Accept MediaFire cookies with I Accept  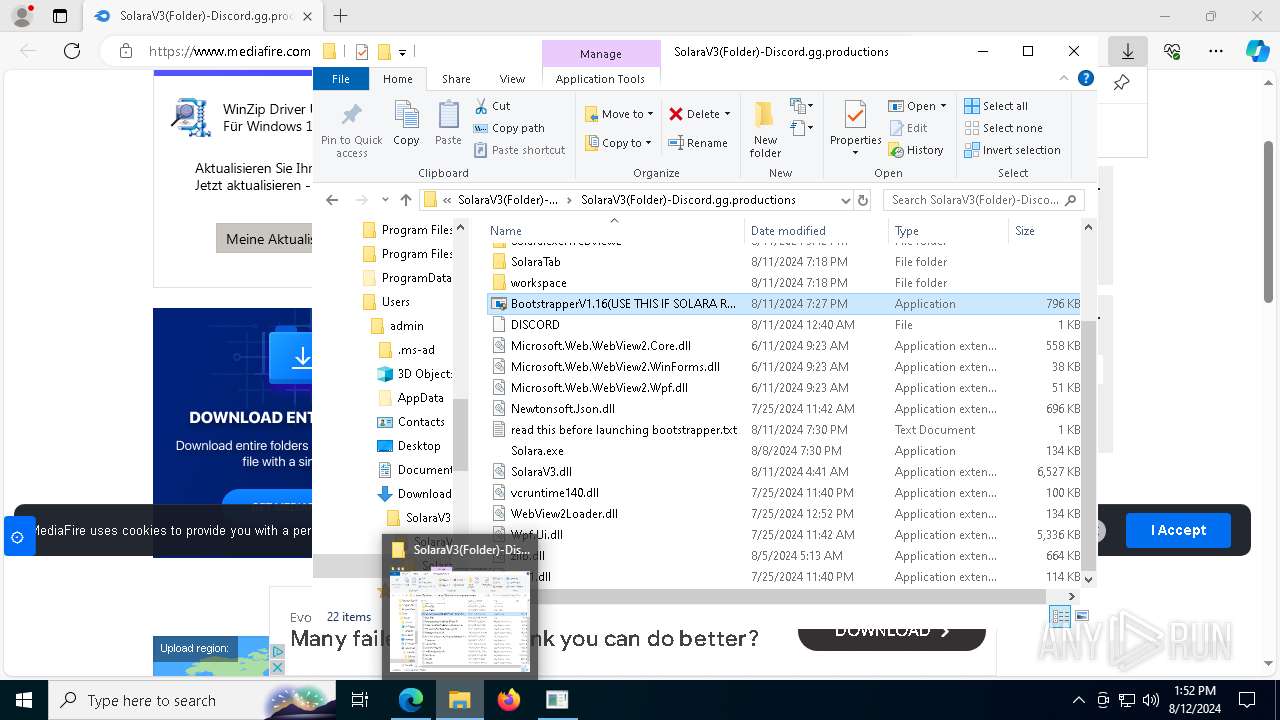[x=1178, y=530]
